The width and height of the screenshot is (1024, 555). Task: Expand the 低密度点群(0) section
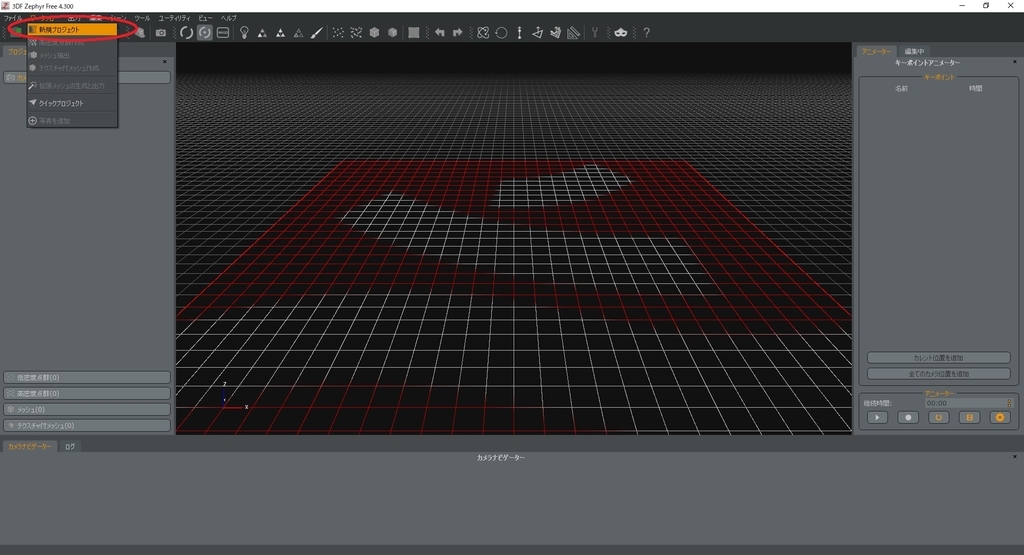[x=87, y=377]
